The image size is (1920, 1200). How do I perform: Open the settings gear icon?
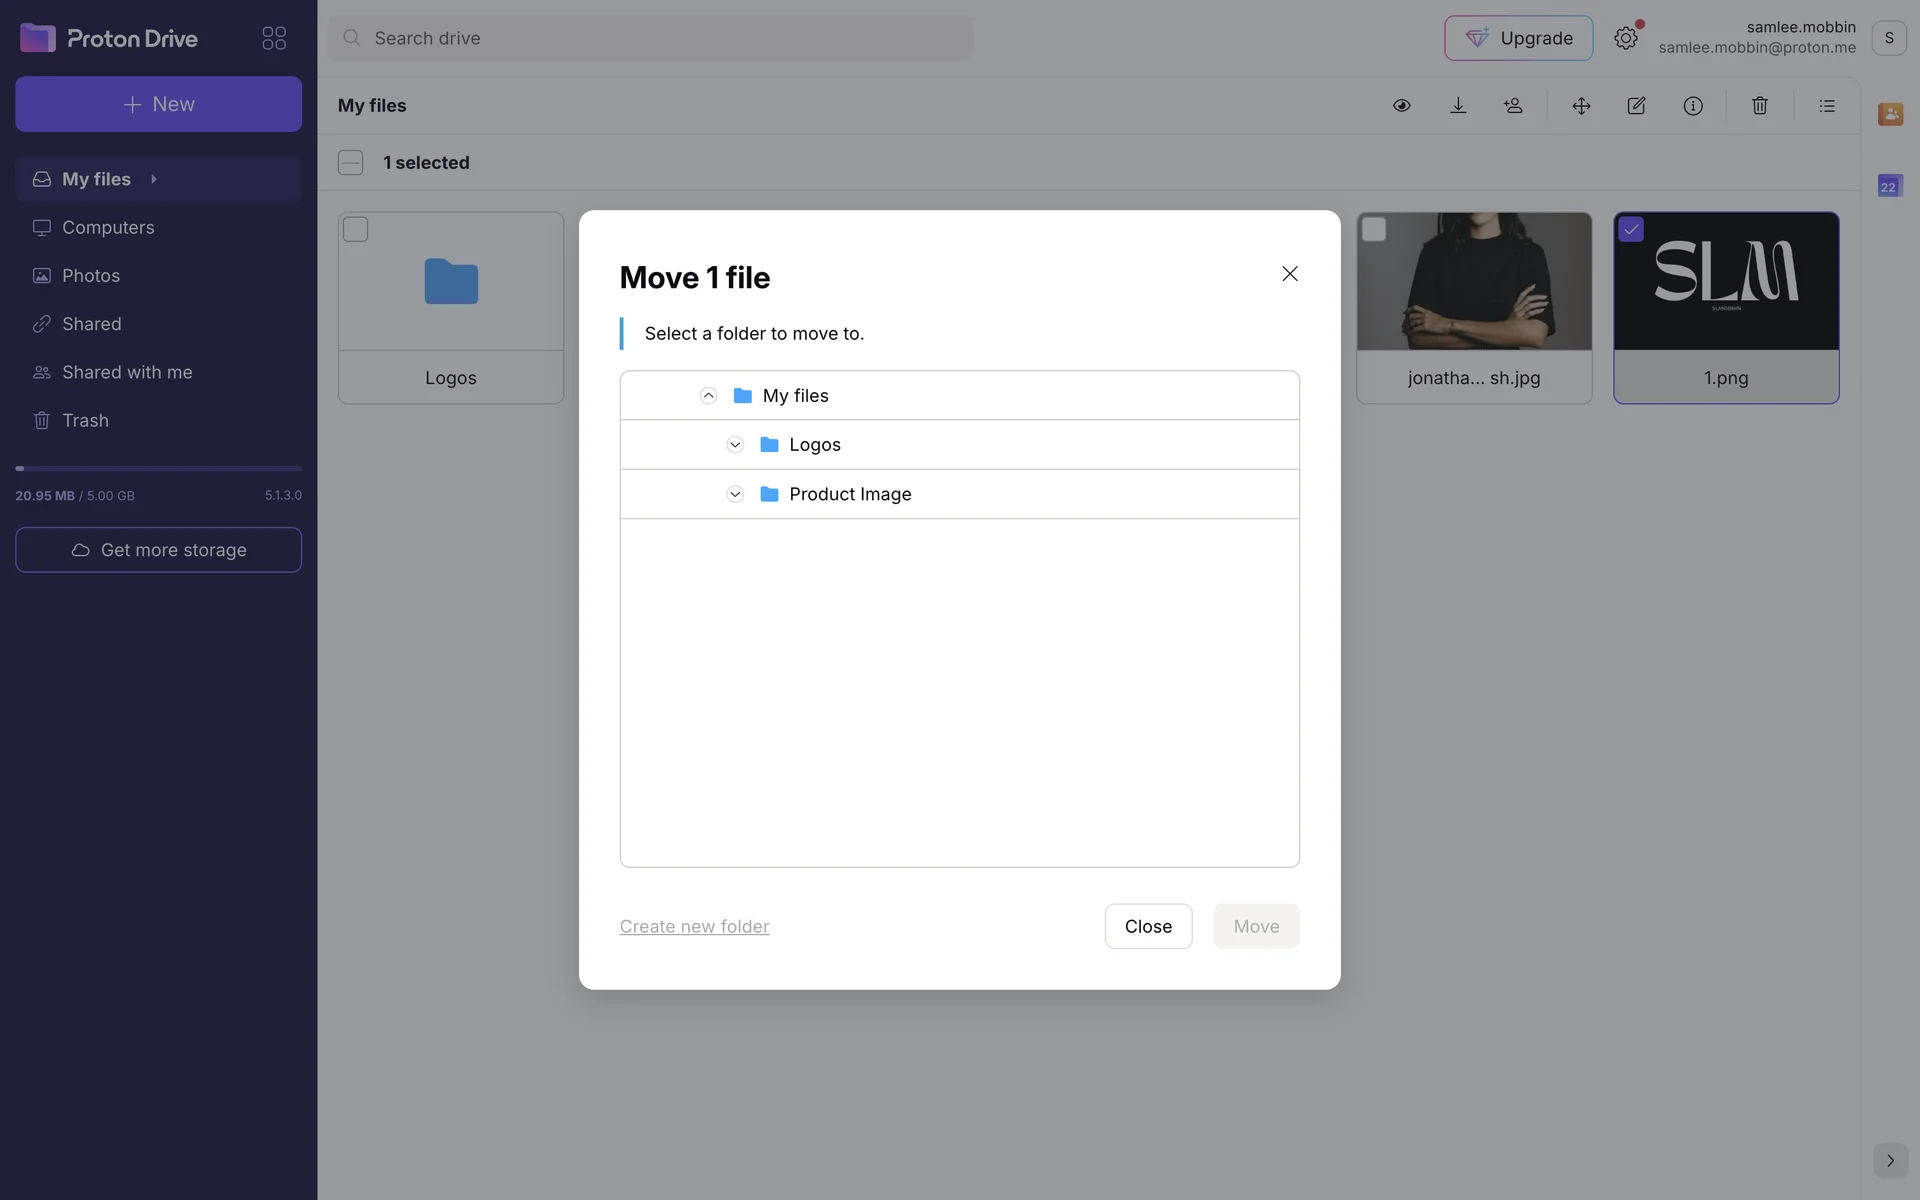coord(1626,38)
